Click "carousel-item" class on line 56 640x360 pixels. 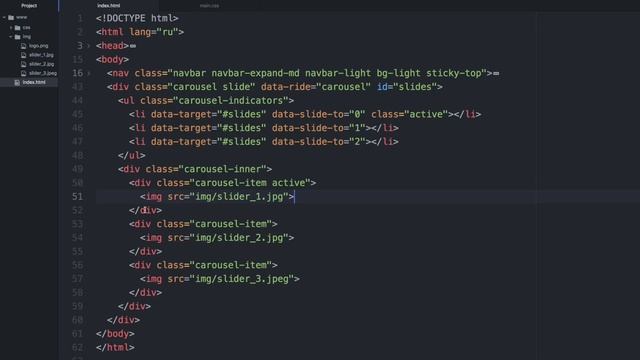[231, 265]
